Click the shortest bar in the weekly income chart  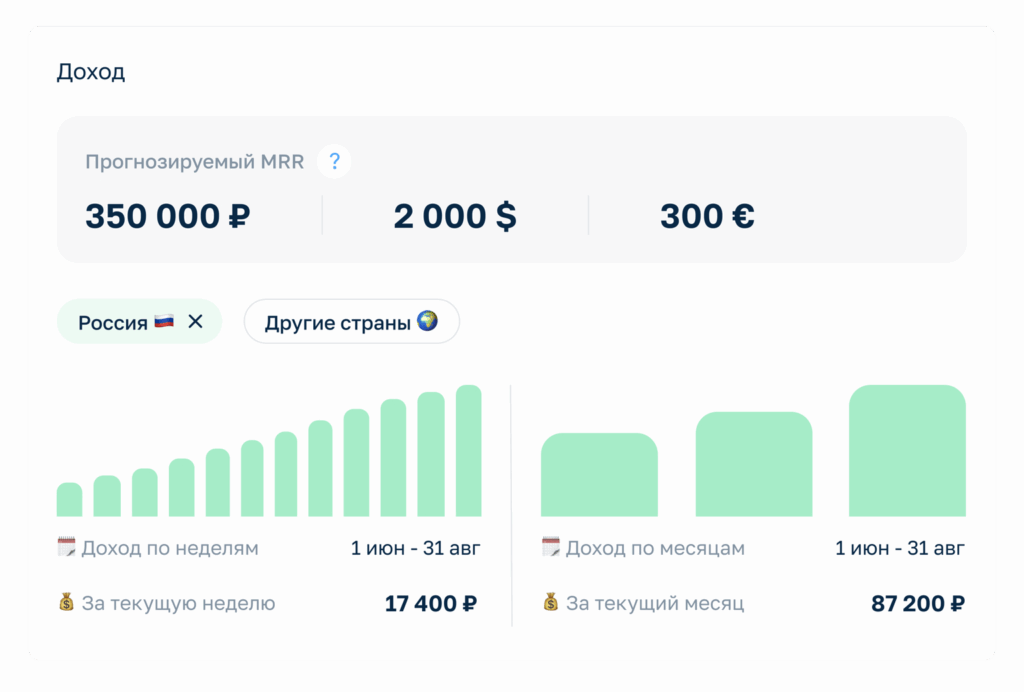tap(69, 499)
